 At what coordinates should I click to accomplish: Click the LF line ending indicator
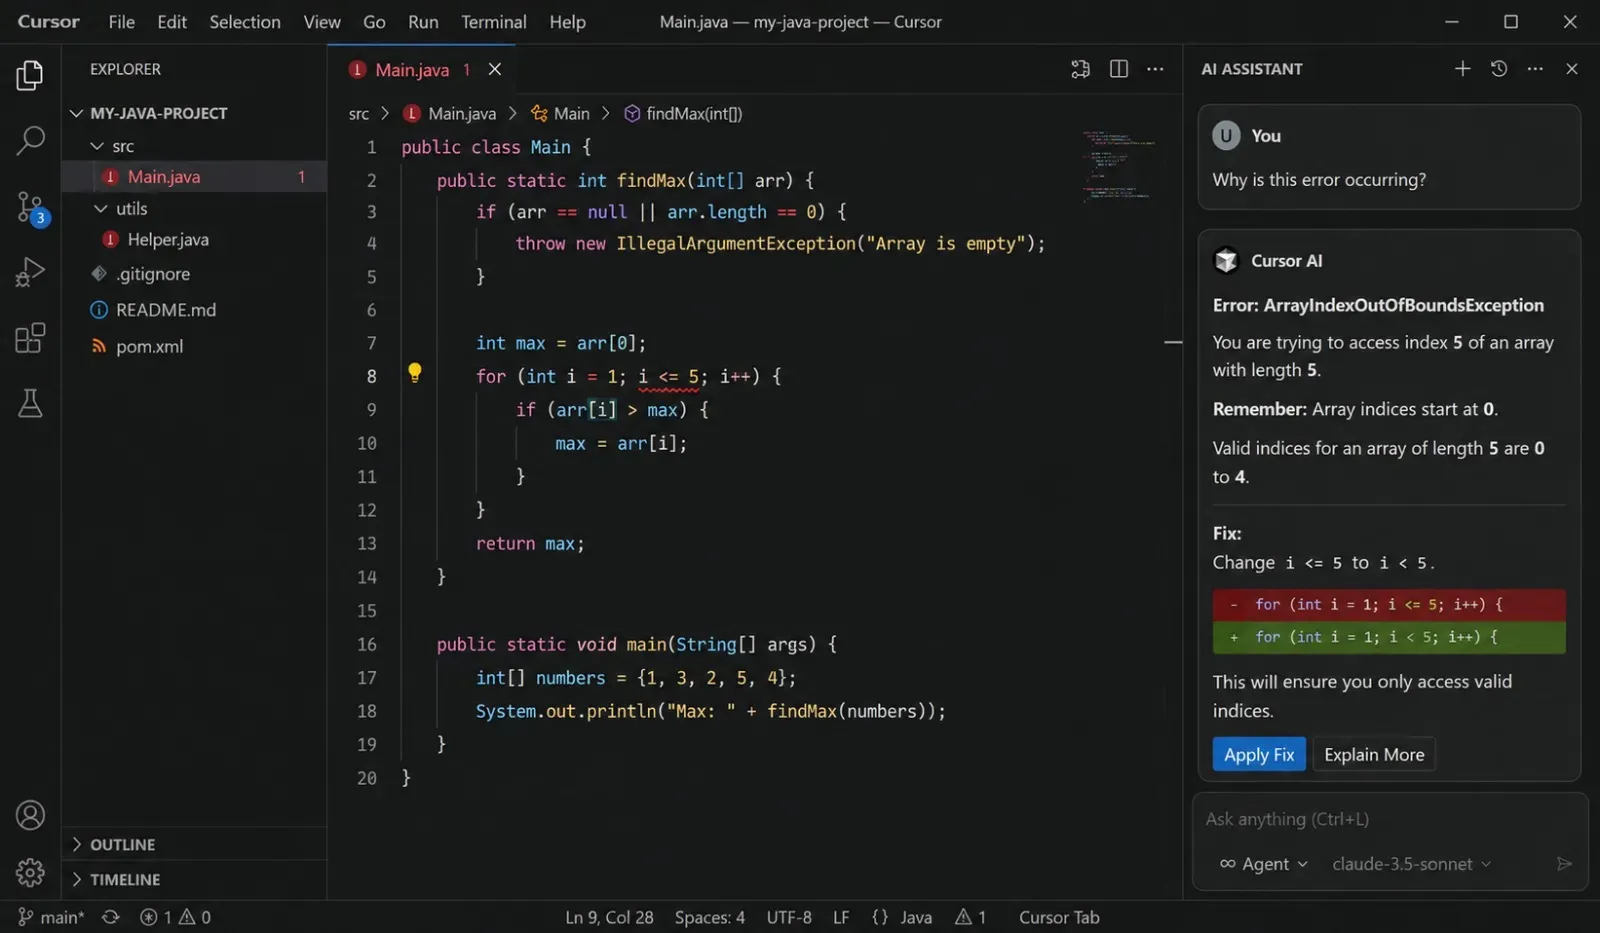click(x=841, y=917)
